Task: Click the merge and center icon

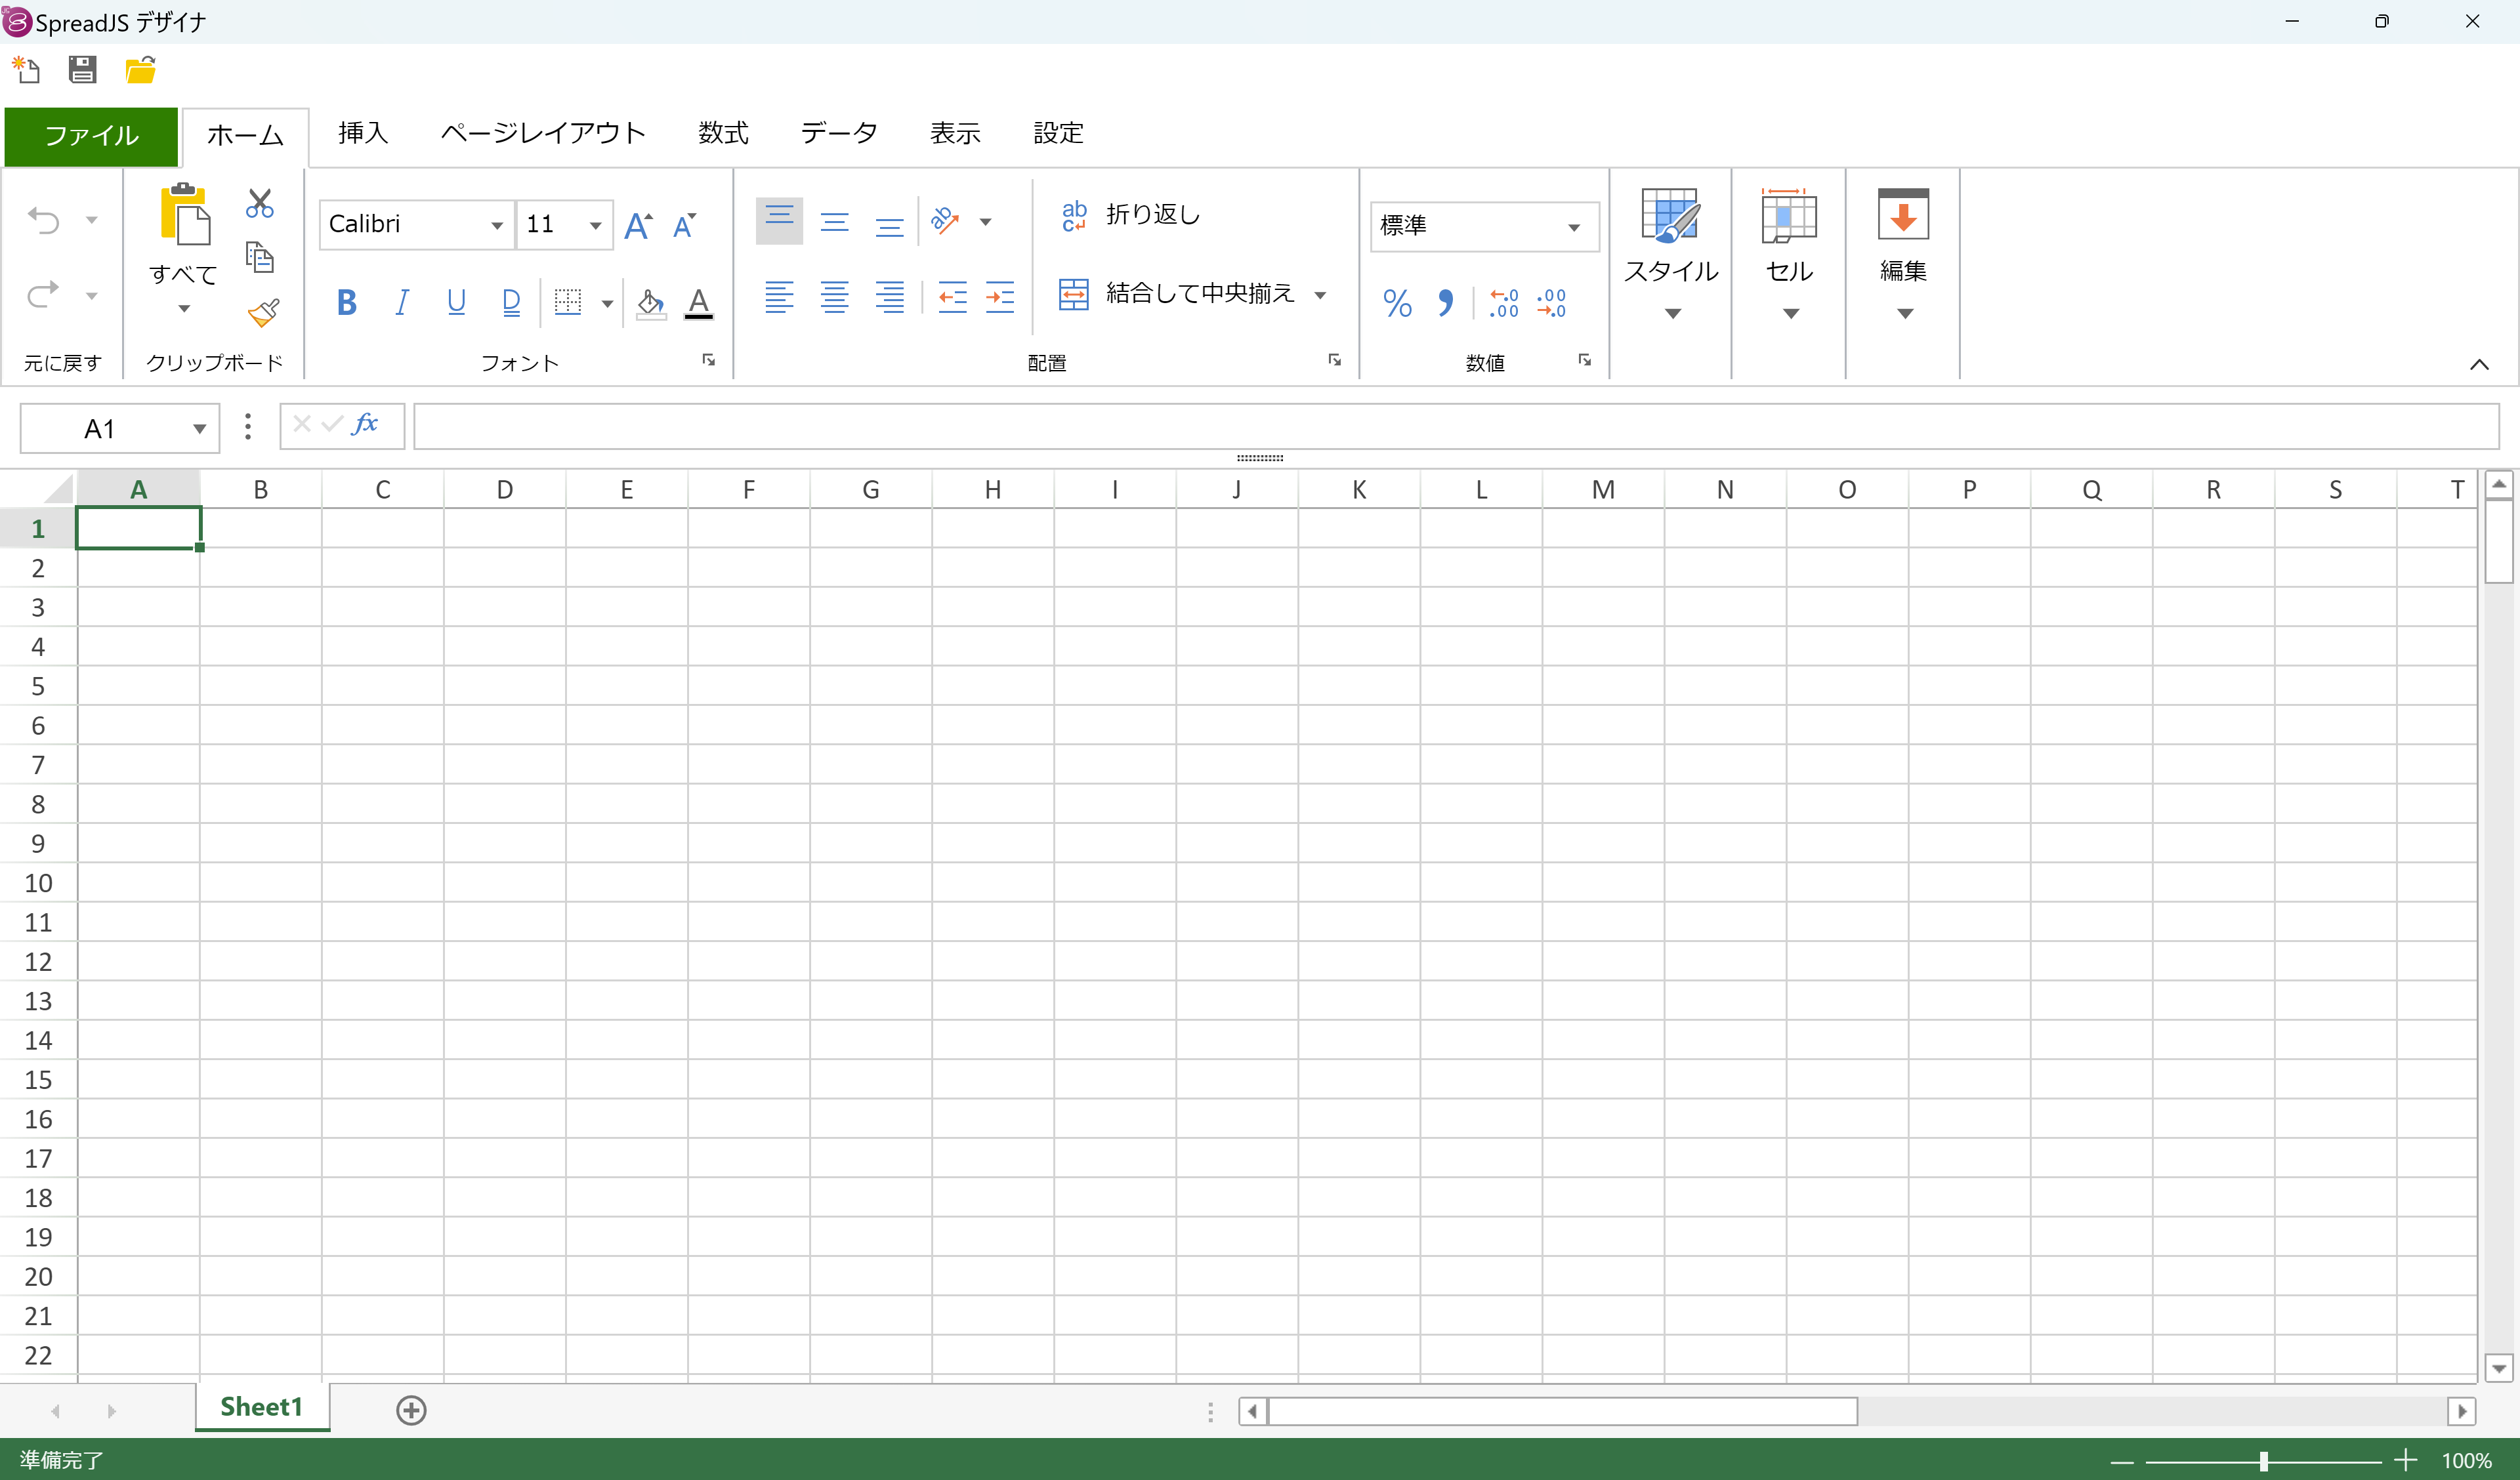Action: pos(1073,294)
